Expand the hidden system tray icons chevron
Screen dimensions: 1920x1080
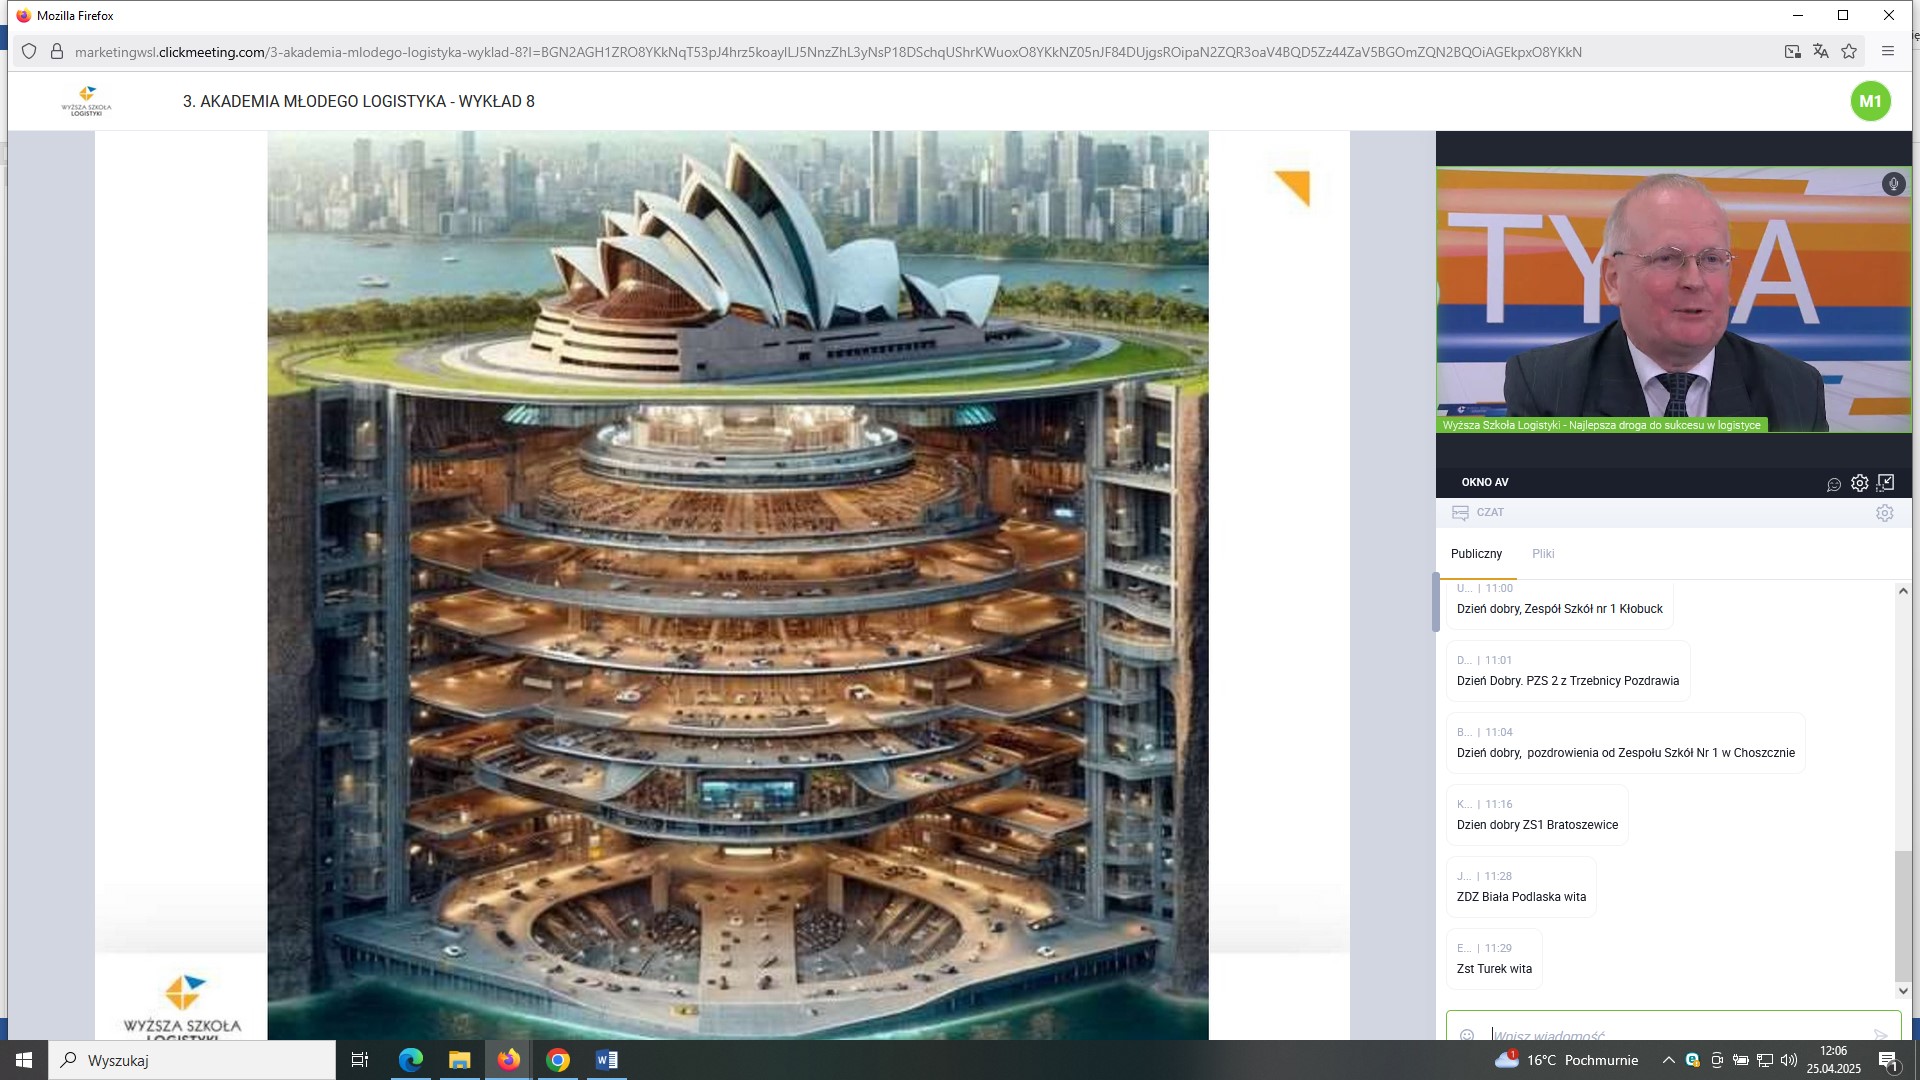[x=1668, y=1060]
